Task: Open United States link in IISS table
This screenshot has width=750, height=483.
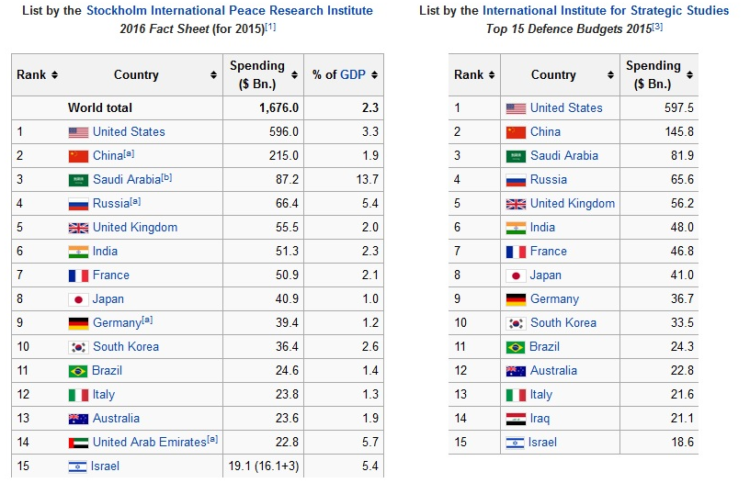Action: click(x=566, y=108)
